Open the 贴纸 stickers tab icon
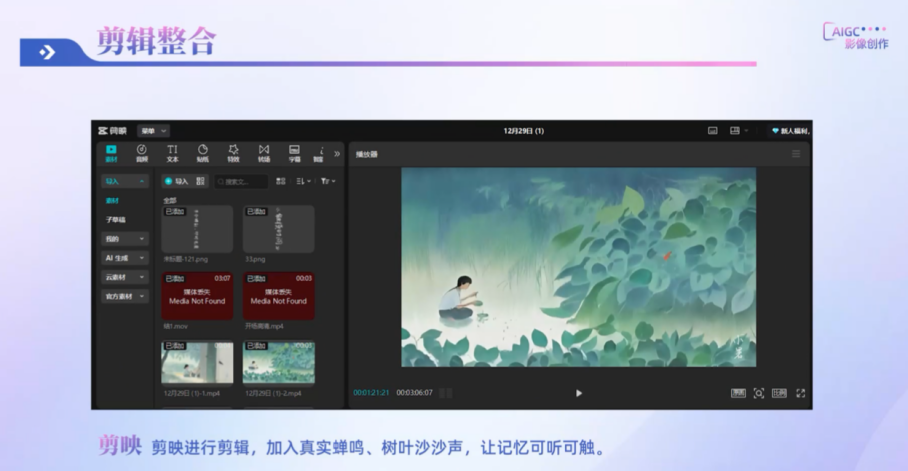The image size is (908, 471). [203, 154]
